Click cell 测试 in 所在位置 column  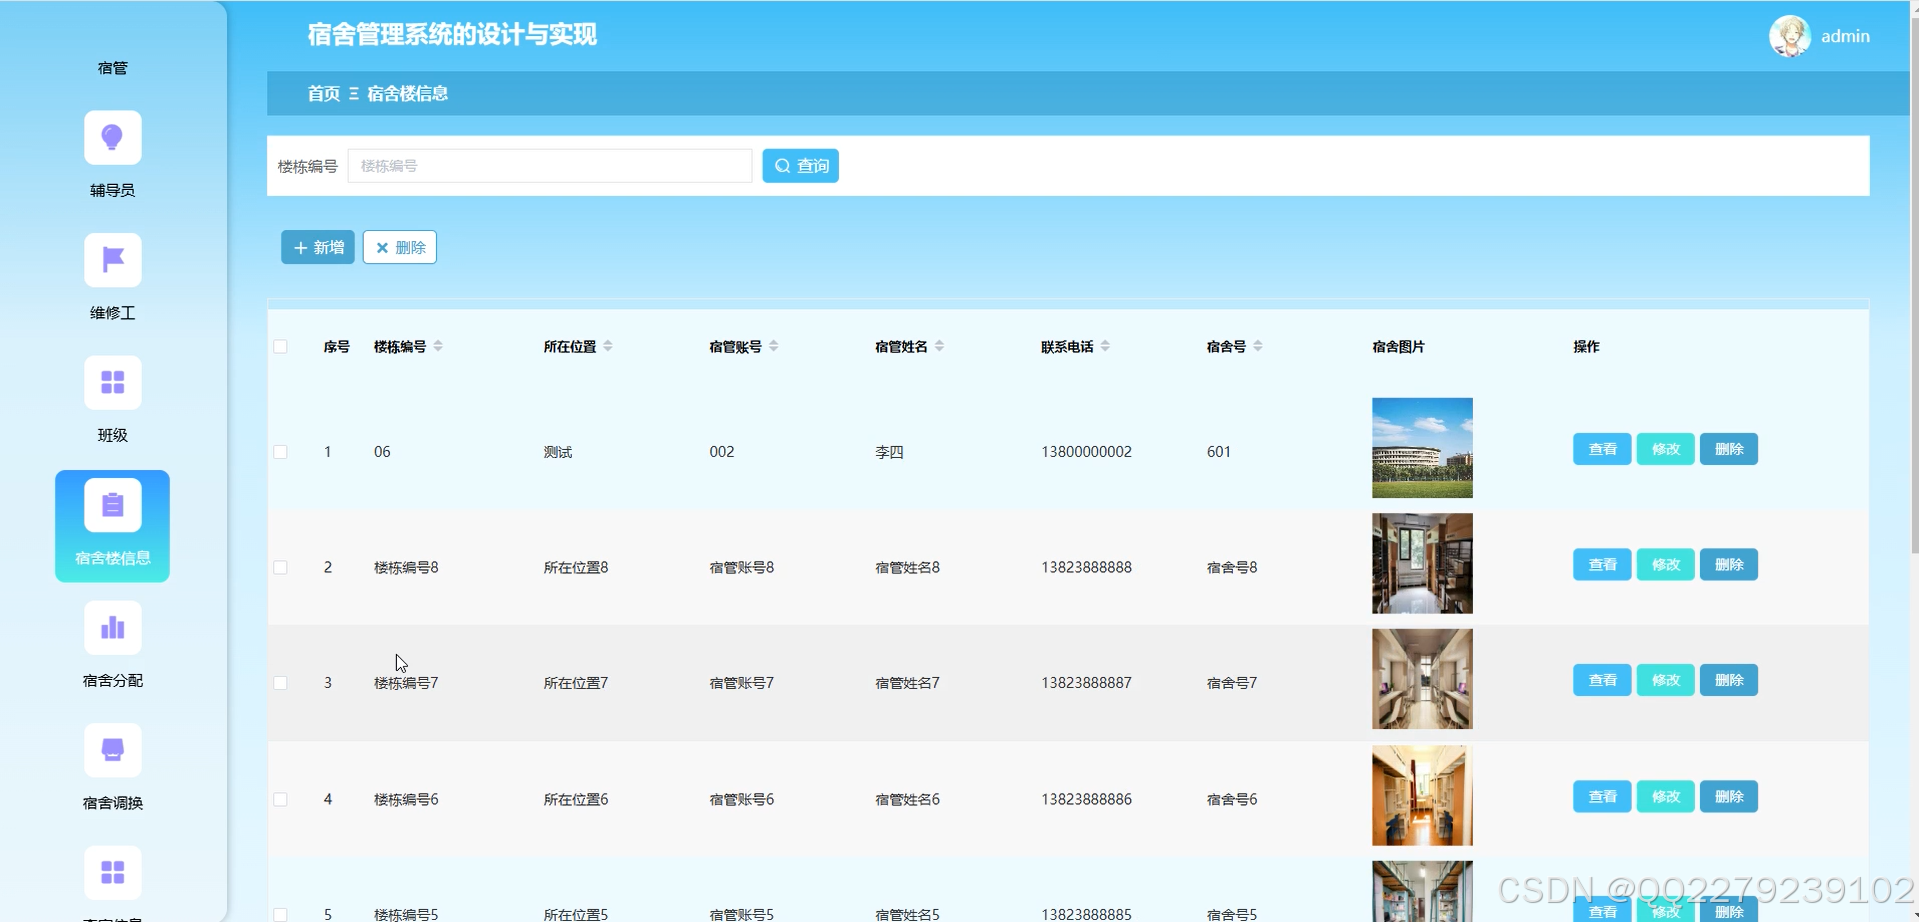(558, 452)
